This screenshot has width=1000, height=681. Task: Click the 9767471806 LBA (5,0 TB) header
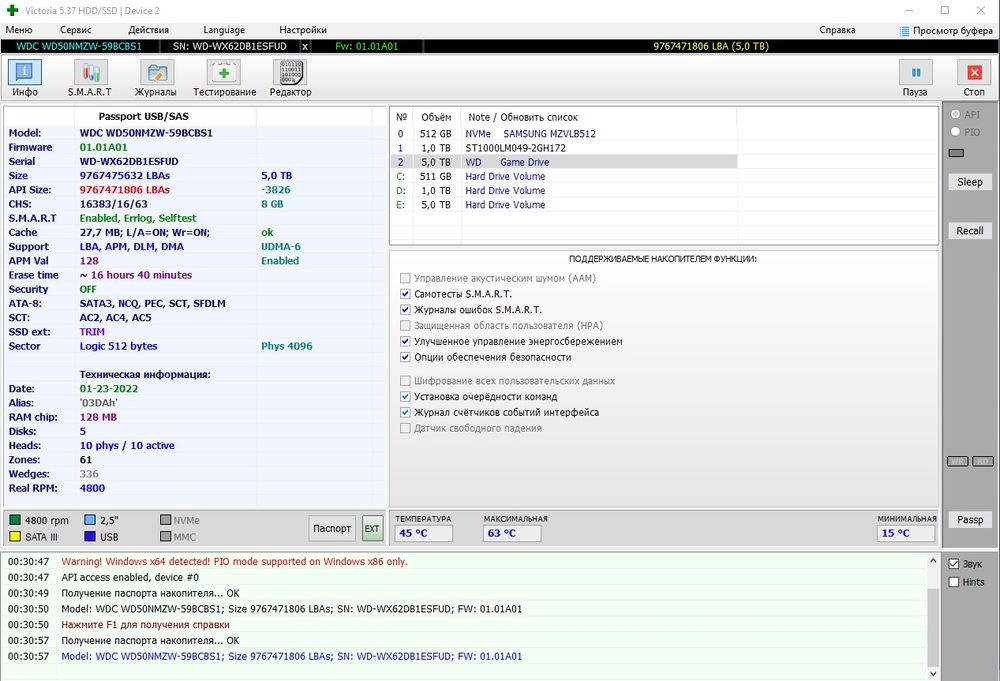point(711,47)
